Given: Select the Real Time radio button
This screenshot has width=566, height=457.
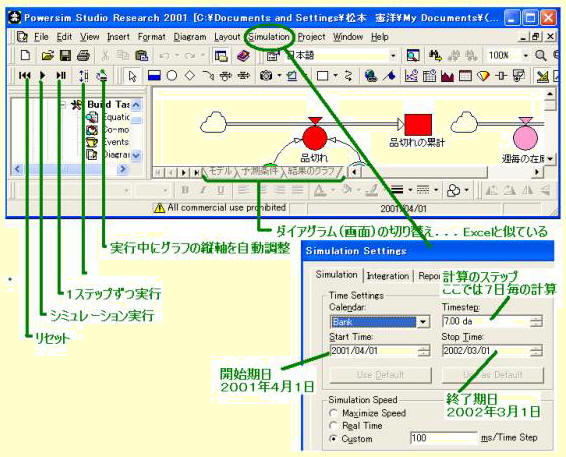Looking at the screenshot, I should tap(333, 426).
